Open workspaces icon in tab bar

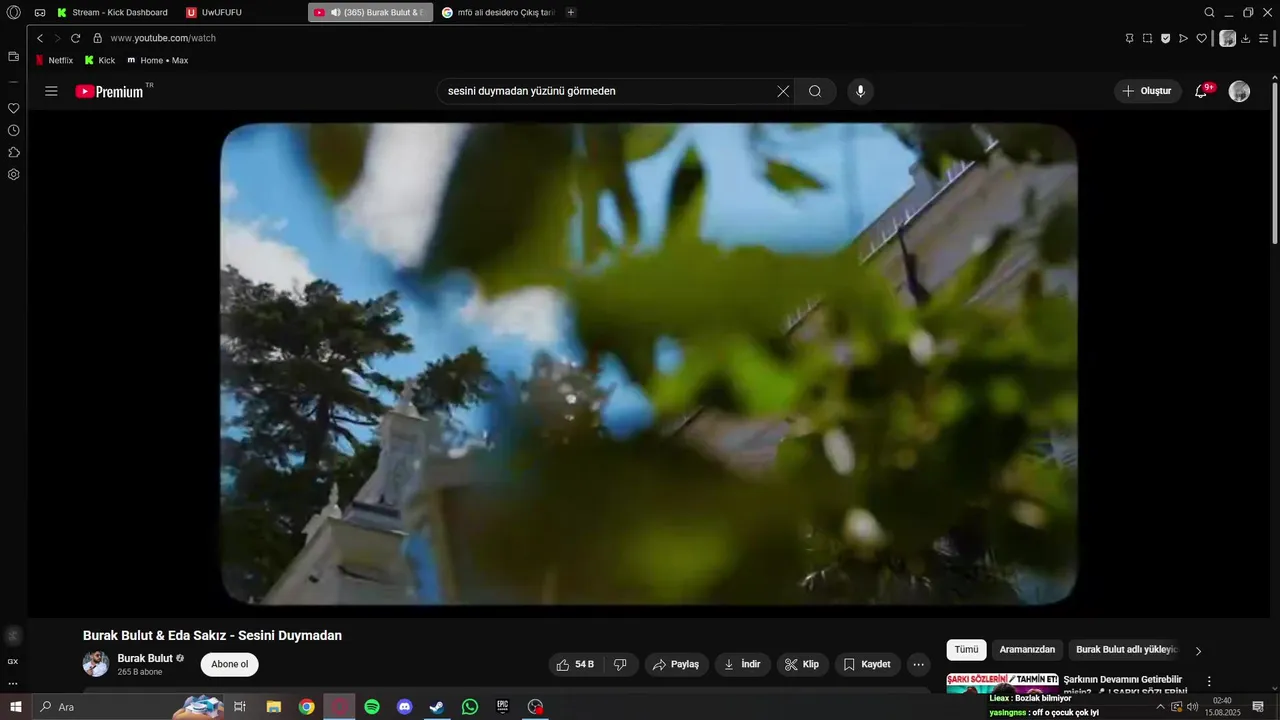(39, 12)
